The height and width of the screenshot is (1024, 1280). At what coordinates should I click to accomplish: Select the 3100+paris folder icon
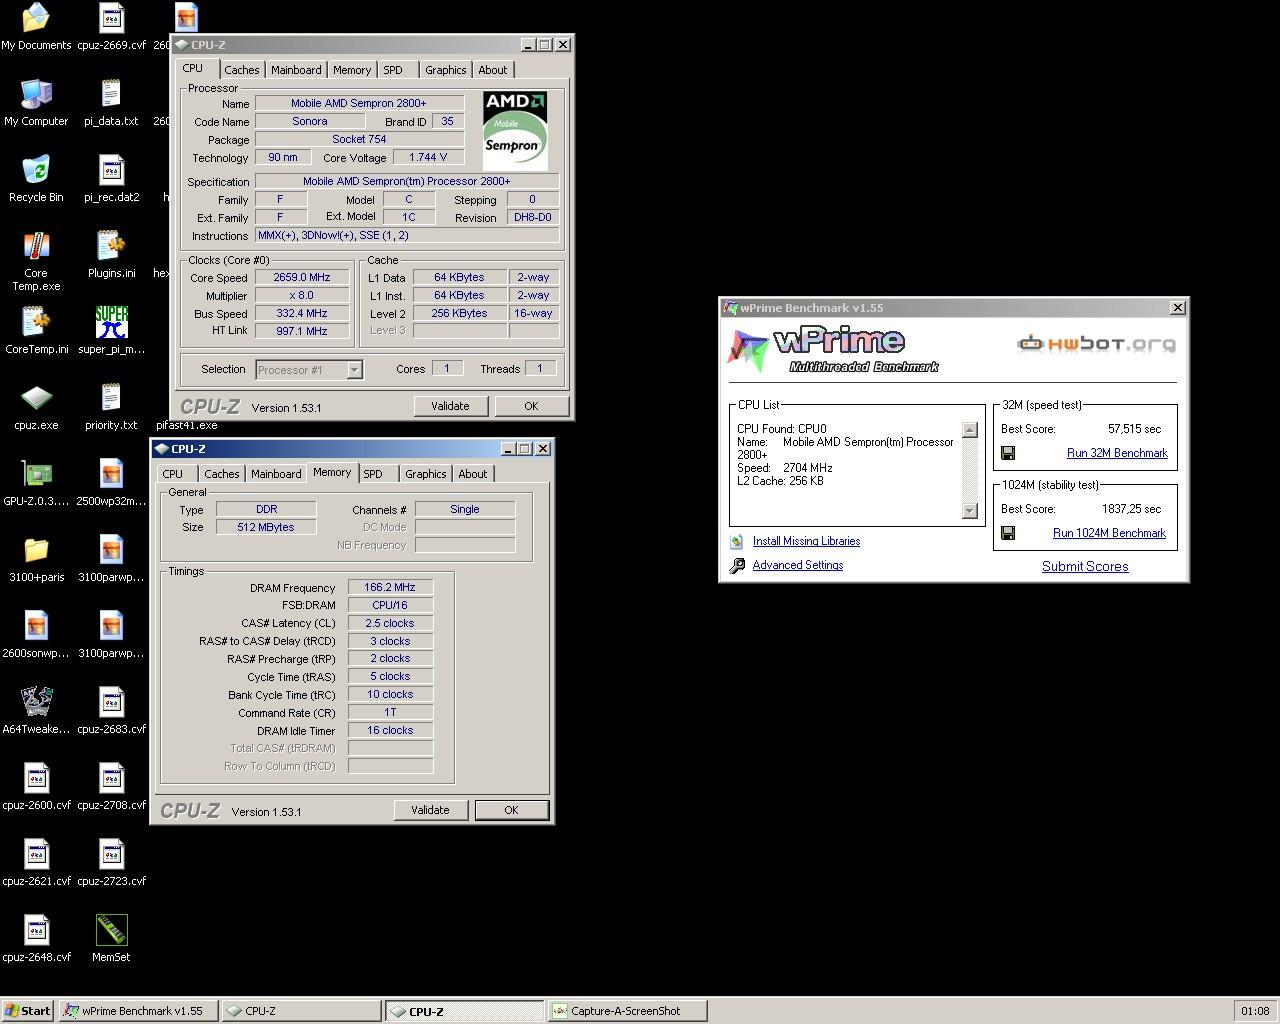coord(36,550)
